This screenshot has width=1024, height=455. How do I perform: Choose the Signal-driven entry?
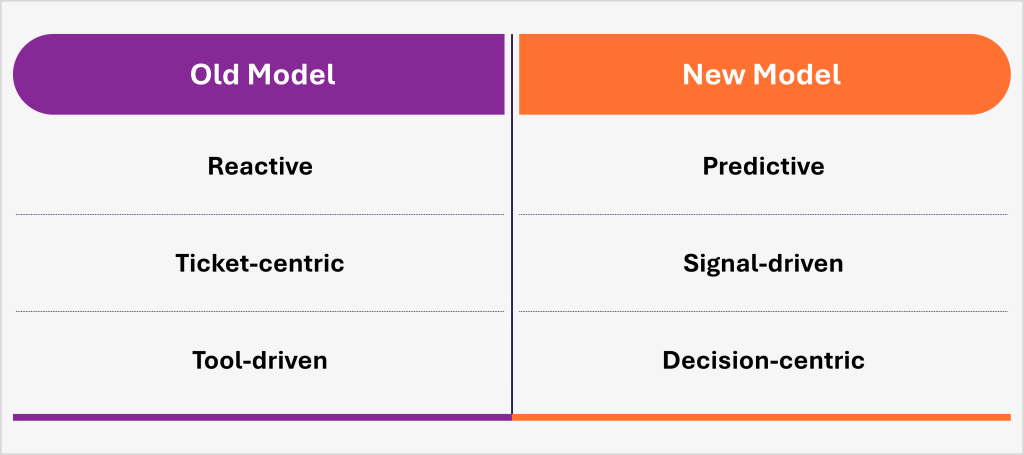(x=763, y=263)
